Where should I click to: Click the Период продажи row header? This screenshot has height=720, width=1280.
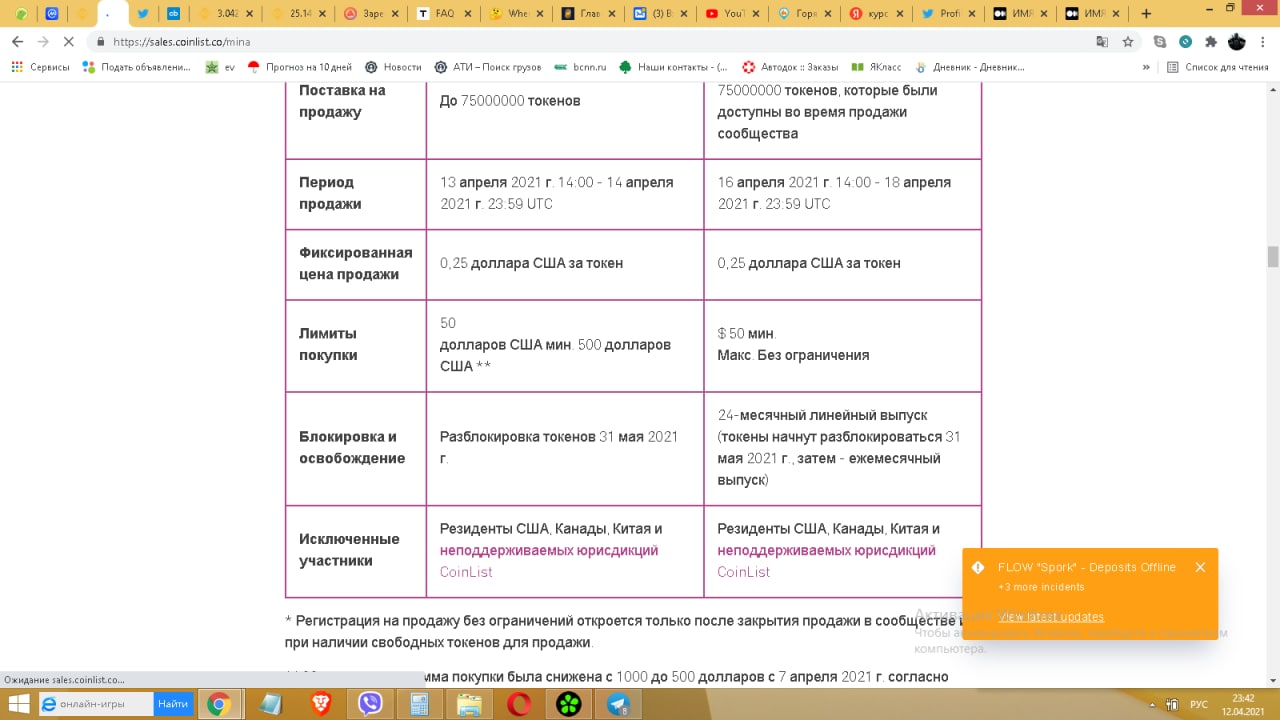coord(356,194)
